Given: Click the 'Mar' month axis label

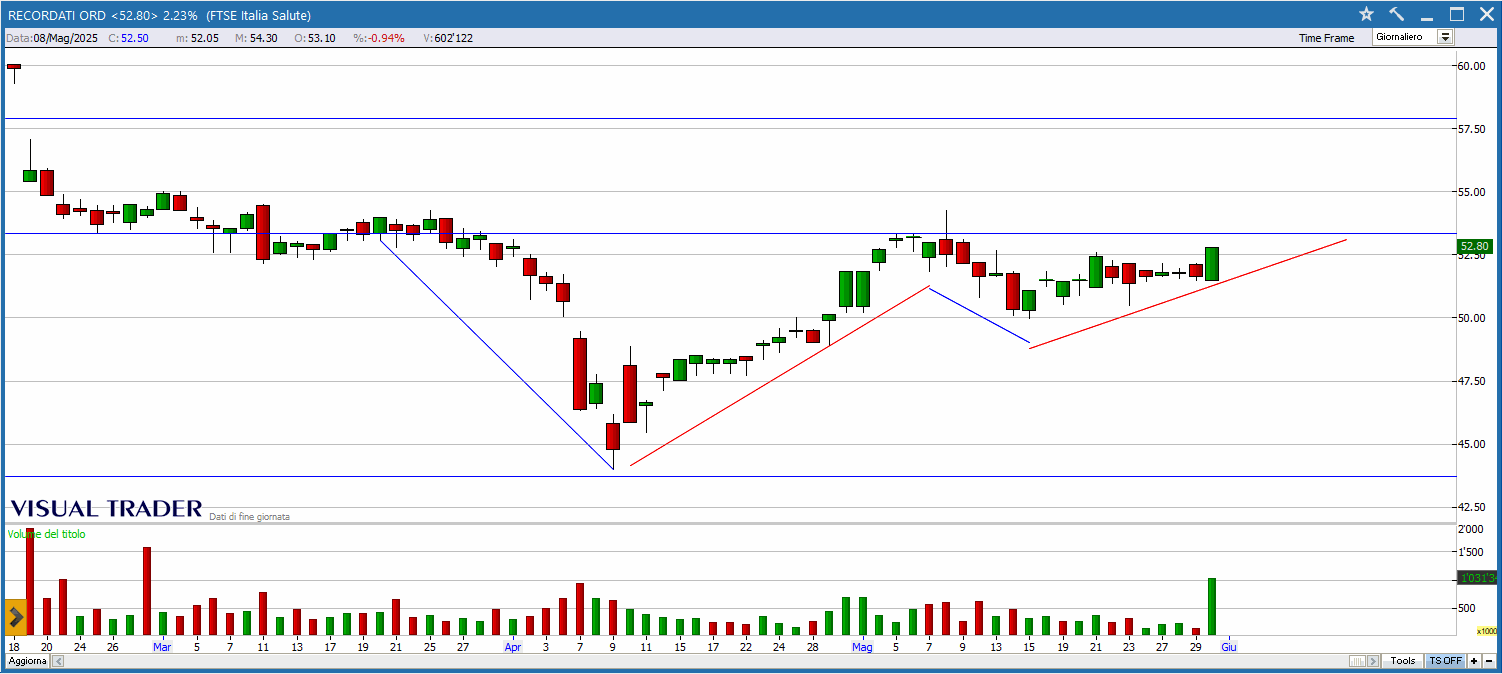Looking at the screenshot, I should tap(162, 647).
